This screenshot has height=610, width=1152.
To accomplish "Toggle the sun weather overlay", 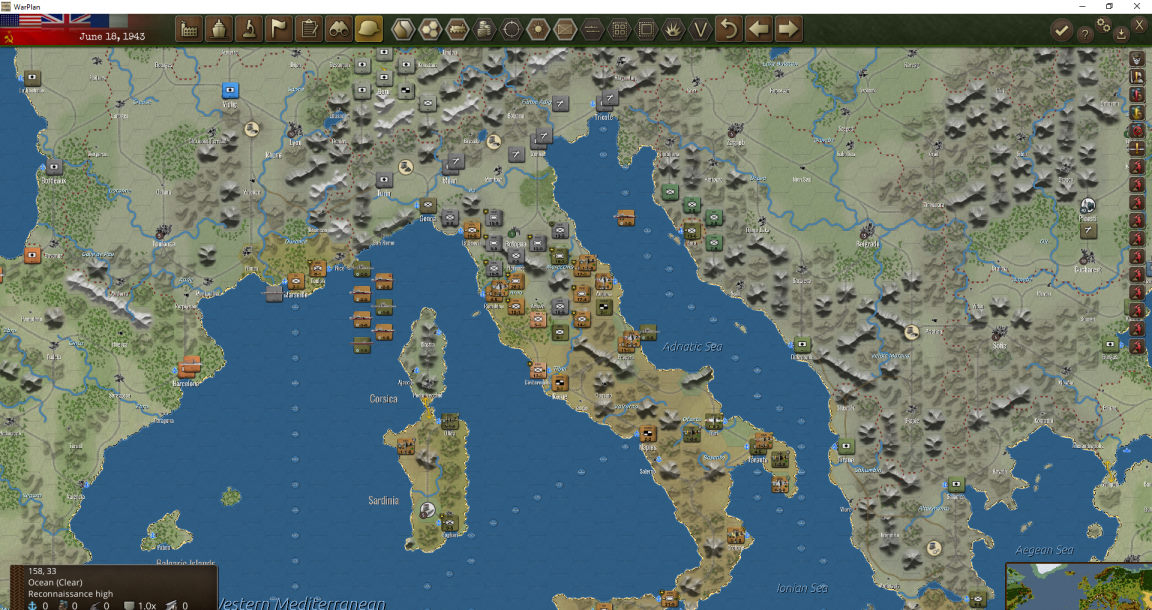I will pyautogui.click(x=539, y=30).
